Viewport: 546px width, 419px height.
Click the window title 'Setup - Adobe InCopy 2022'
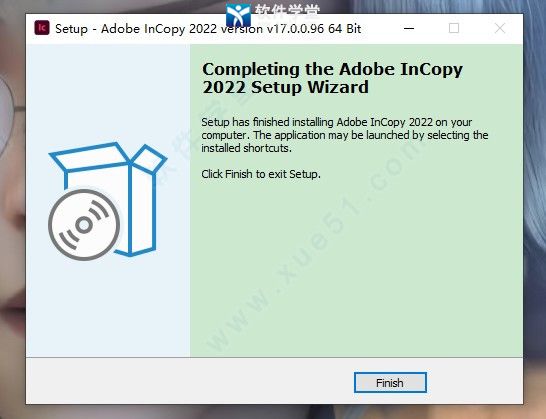[208, 29]
